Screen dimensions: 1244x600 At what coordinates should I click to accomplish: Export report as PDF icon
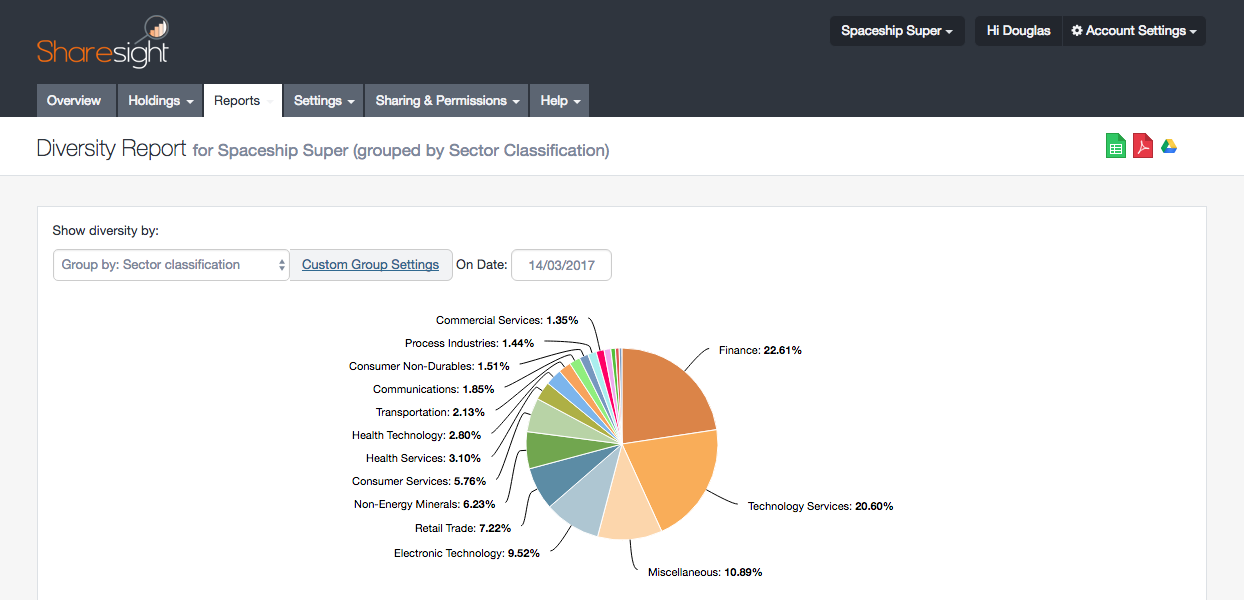(1143, 146)
